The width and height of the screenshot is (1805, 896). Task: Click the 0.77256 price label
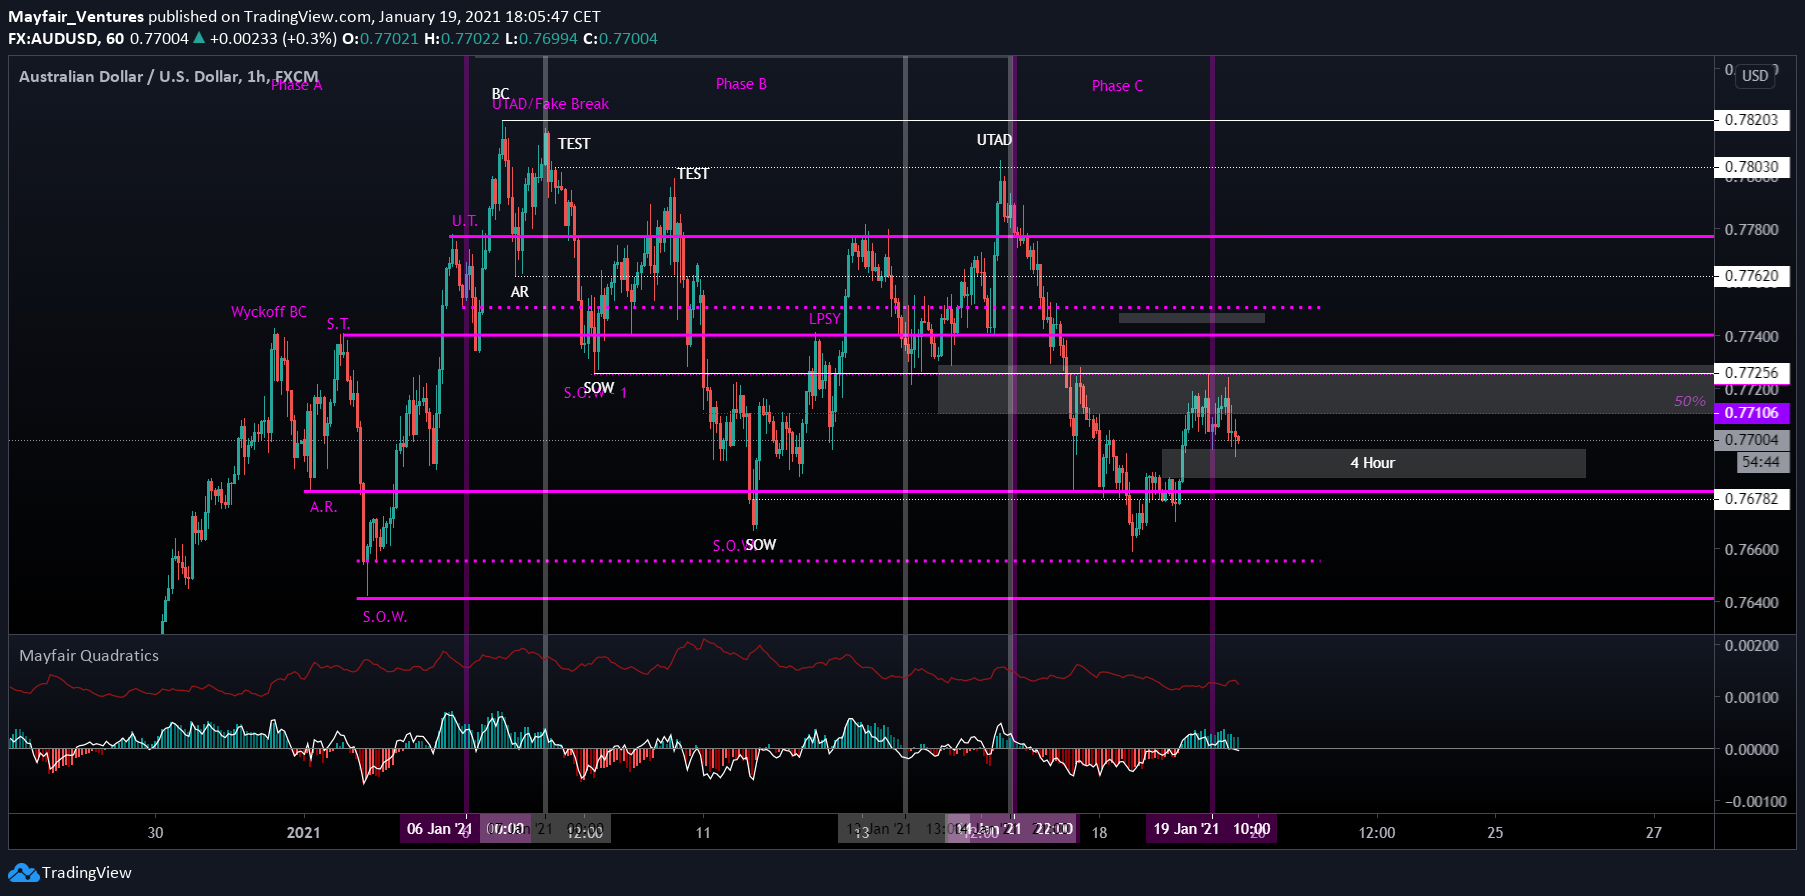tap(1752, 373)
